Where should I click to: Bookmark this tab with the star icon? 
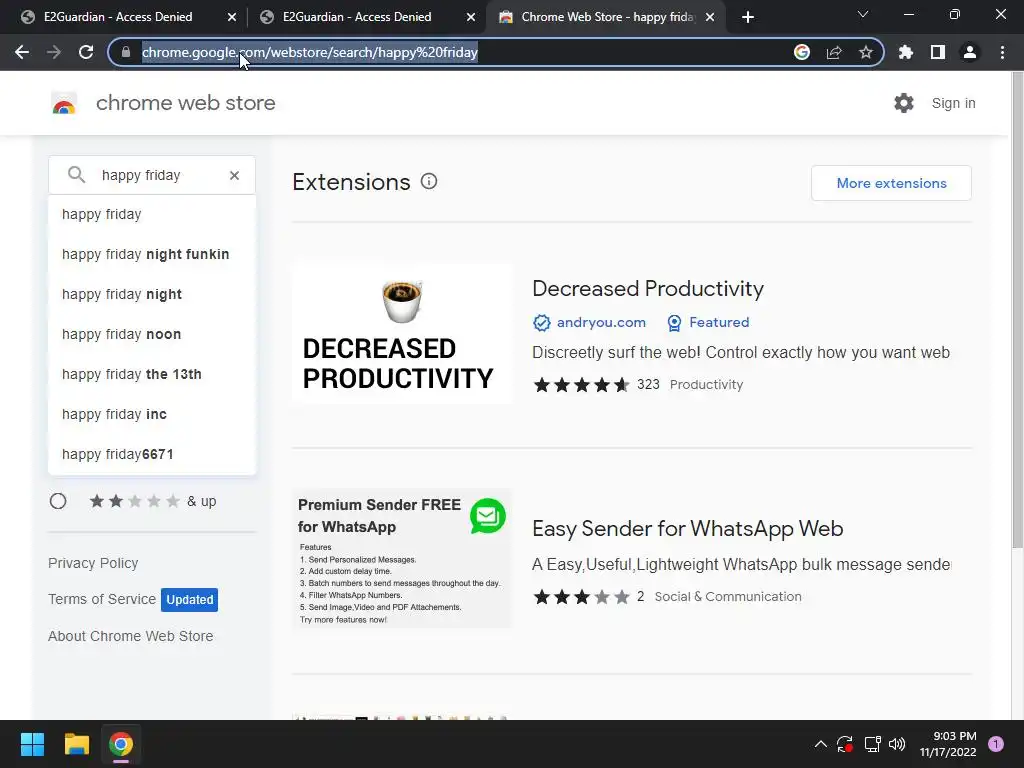pos(866,52)
